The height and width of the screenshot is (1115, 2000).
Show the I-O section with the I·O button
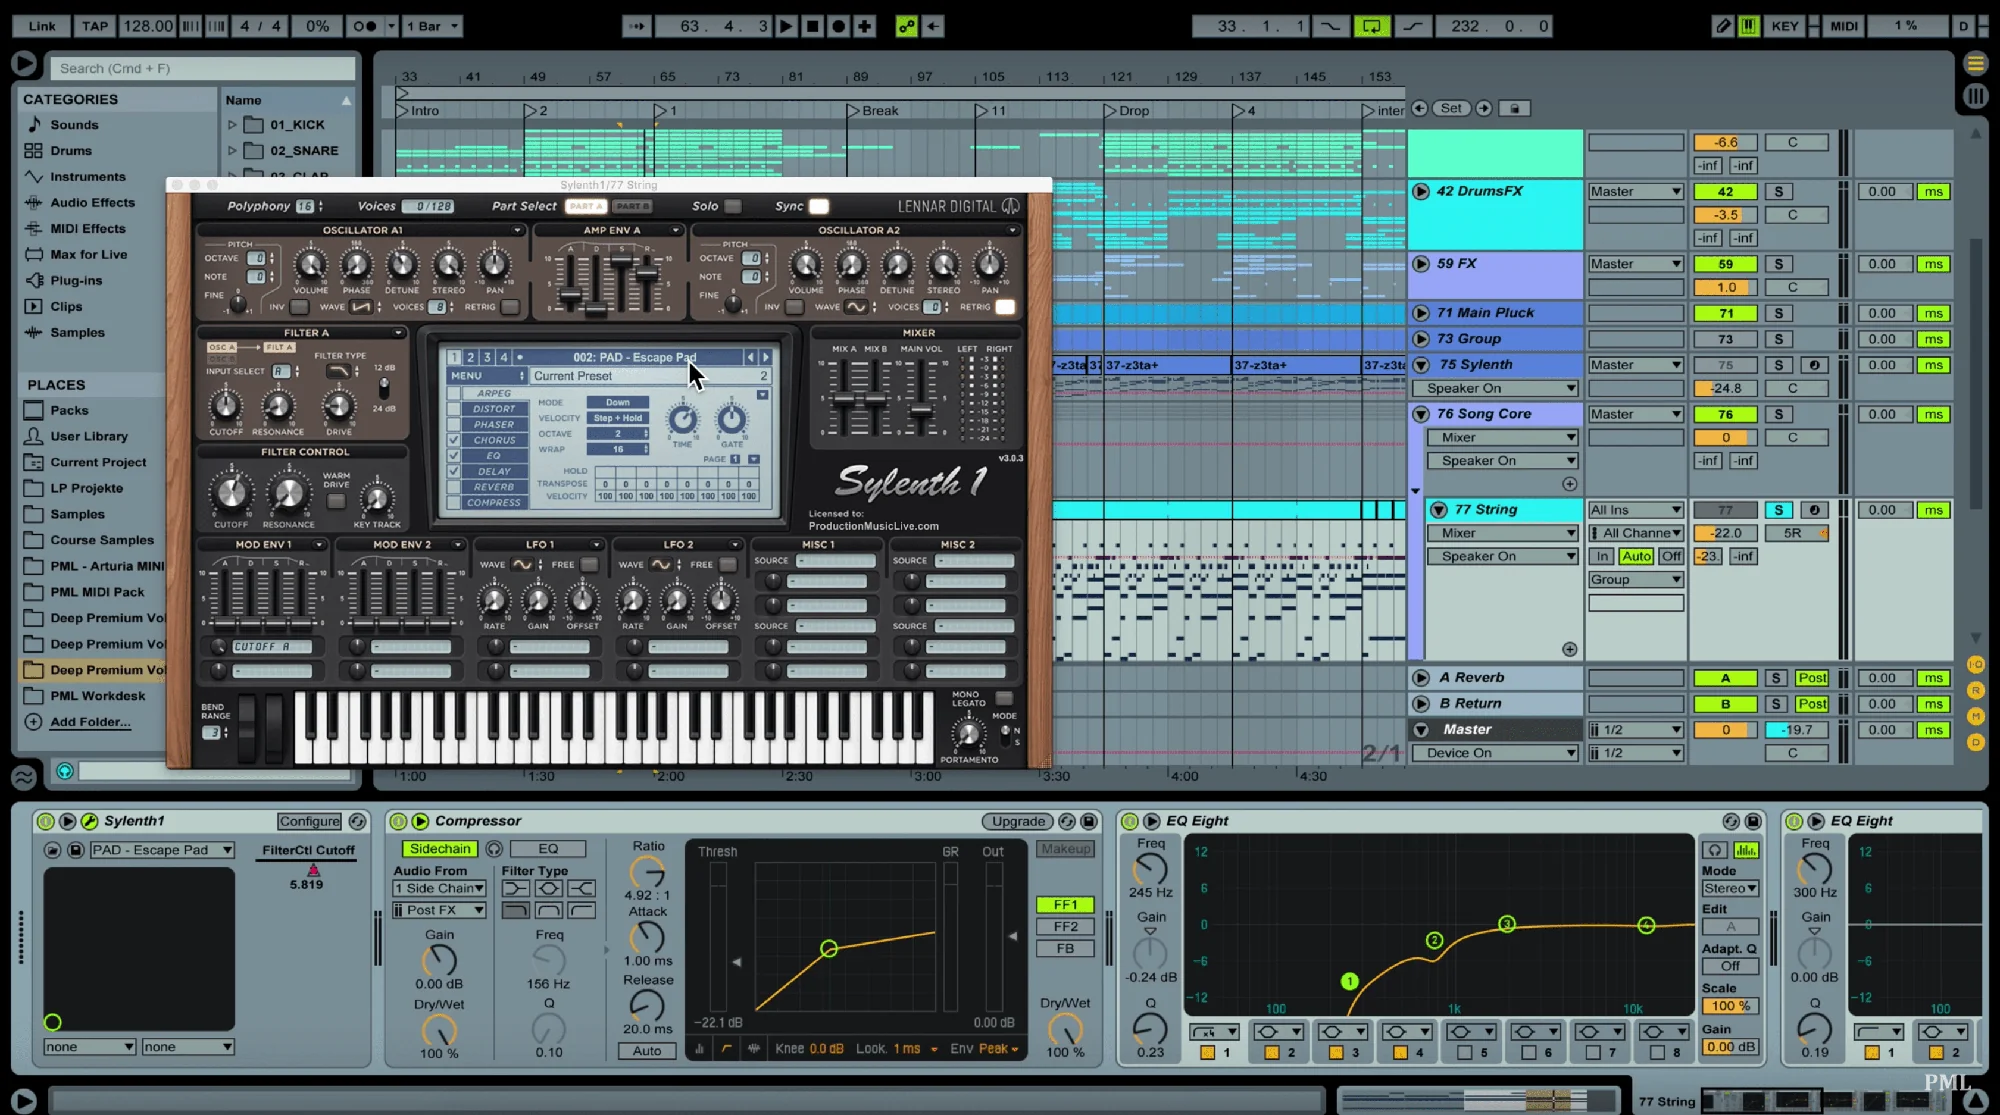(1975, 664)
